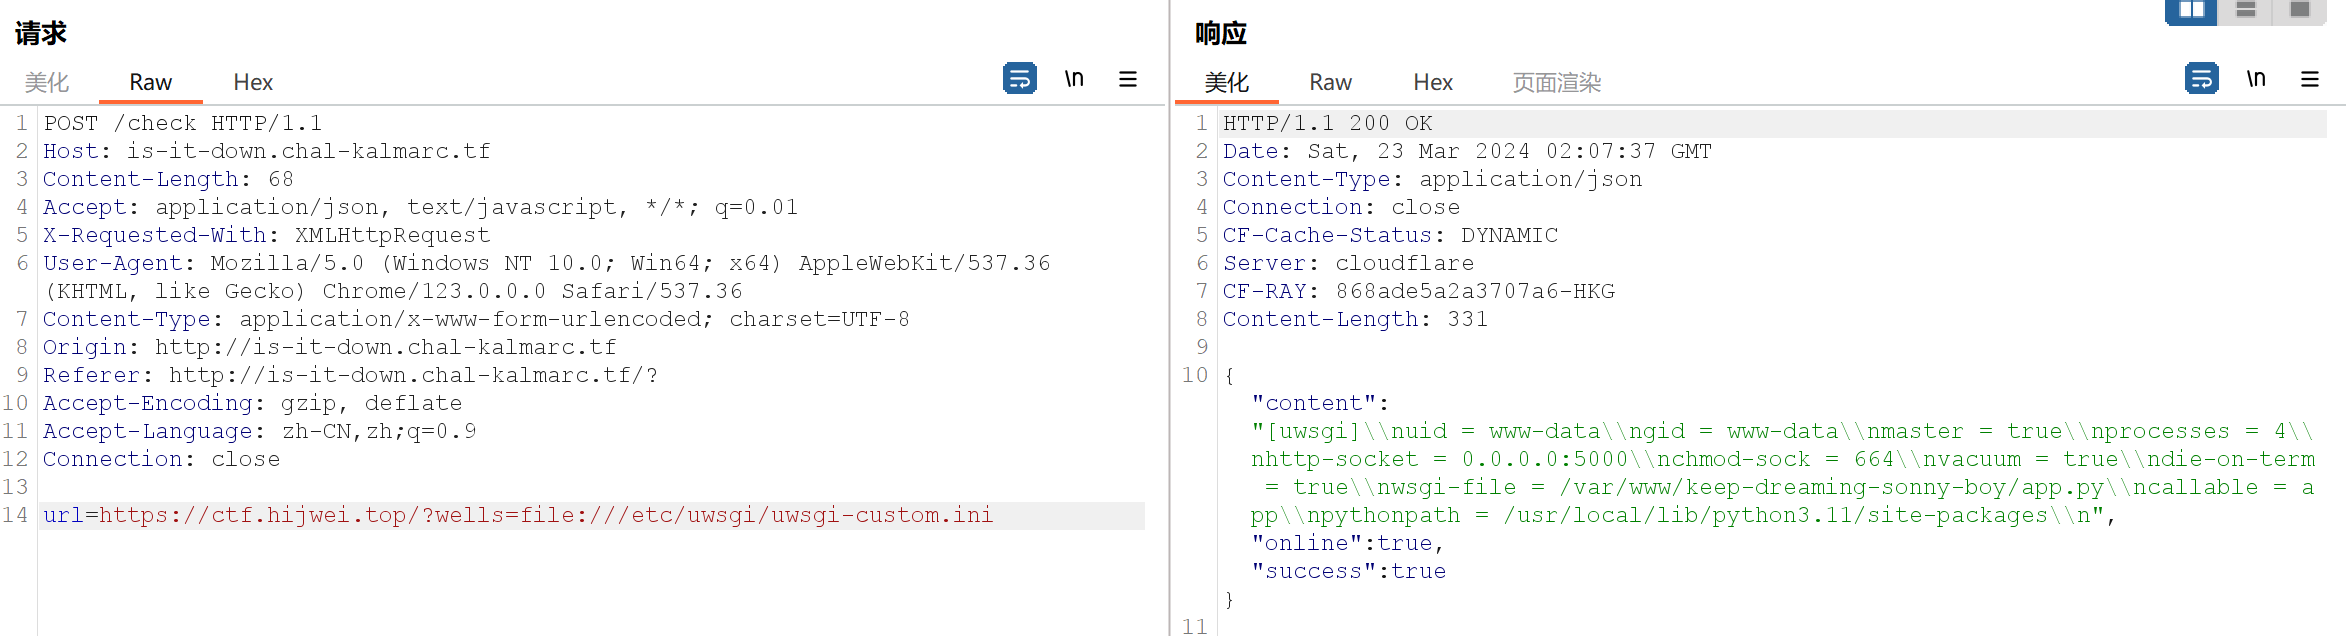
Task: Open the response Raw tab
Action: point(1331,82)
